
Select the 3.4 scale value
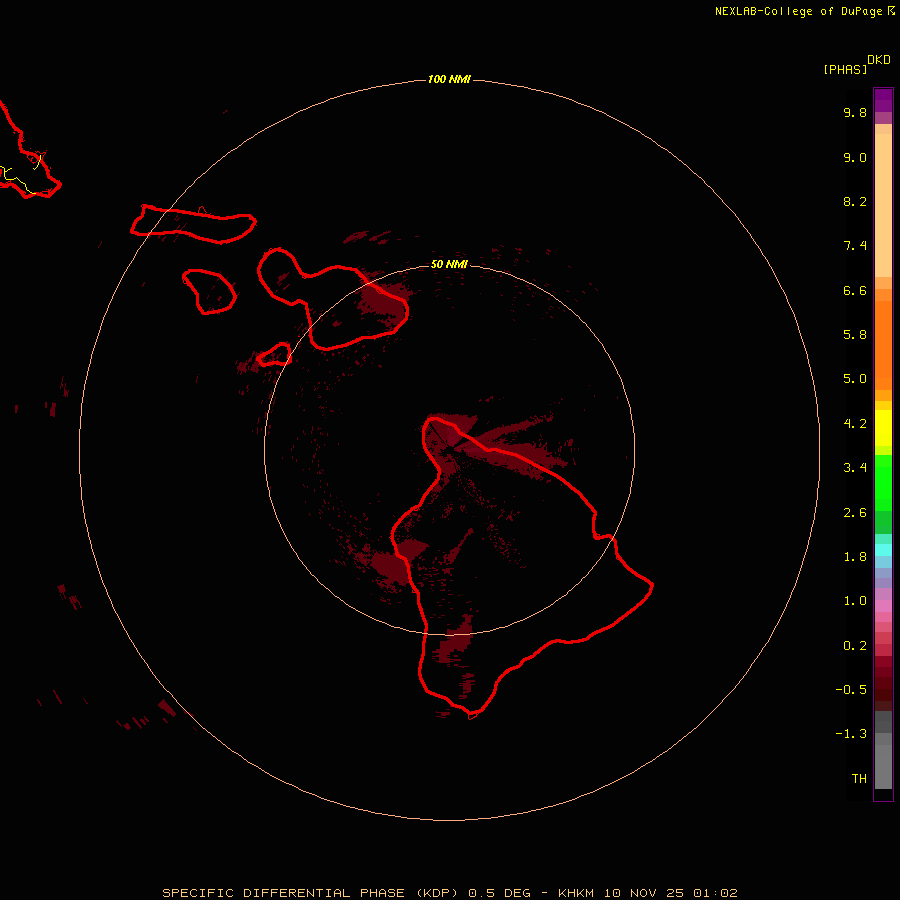(855, 468)
